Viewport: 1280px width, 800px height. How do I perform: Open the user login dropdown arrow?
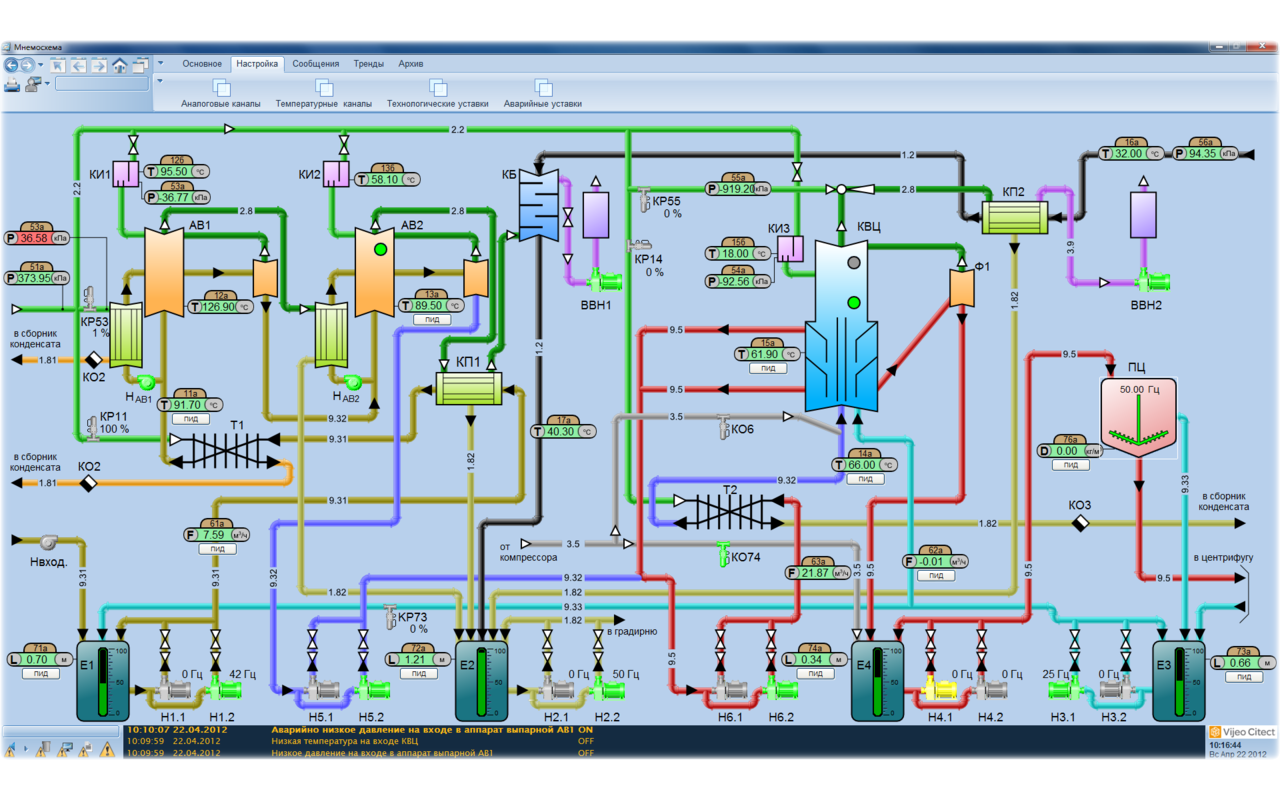[x=47, y=84]
